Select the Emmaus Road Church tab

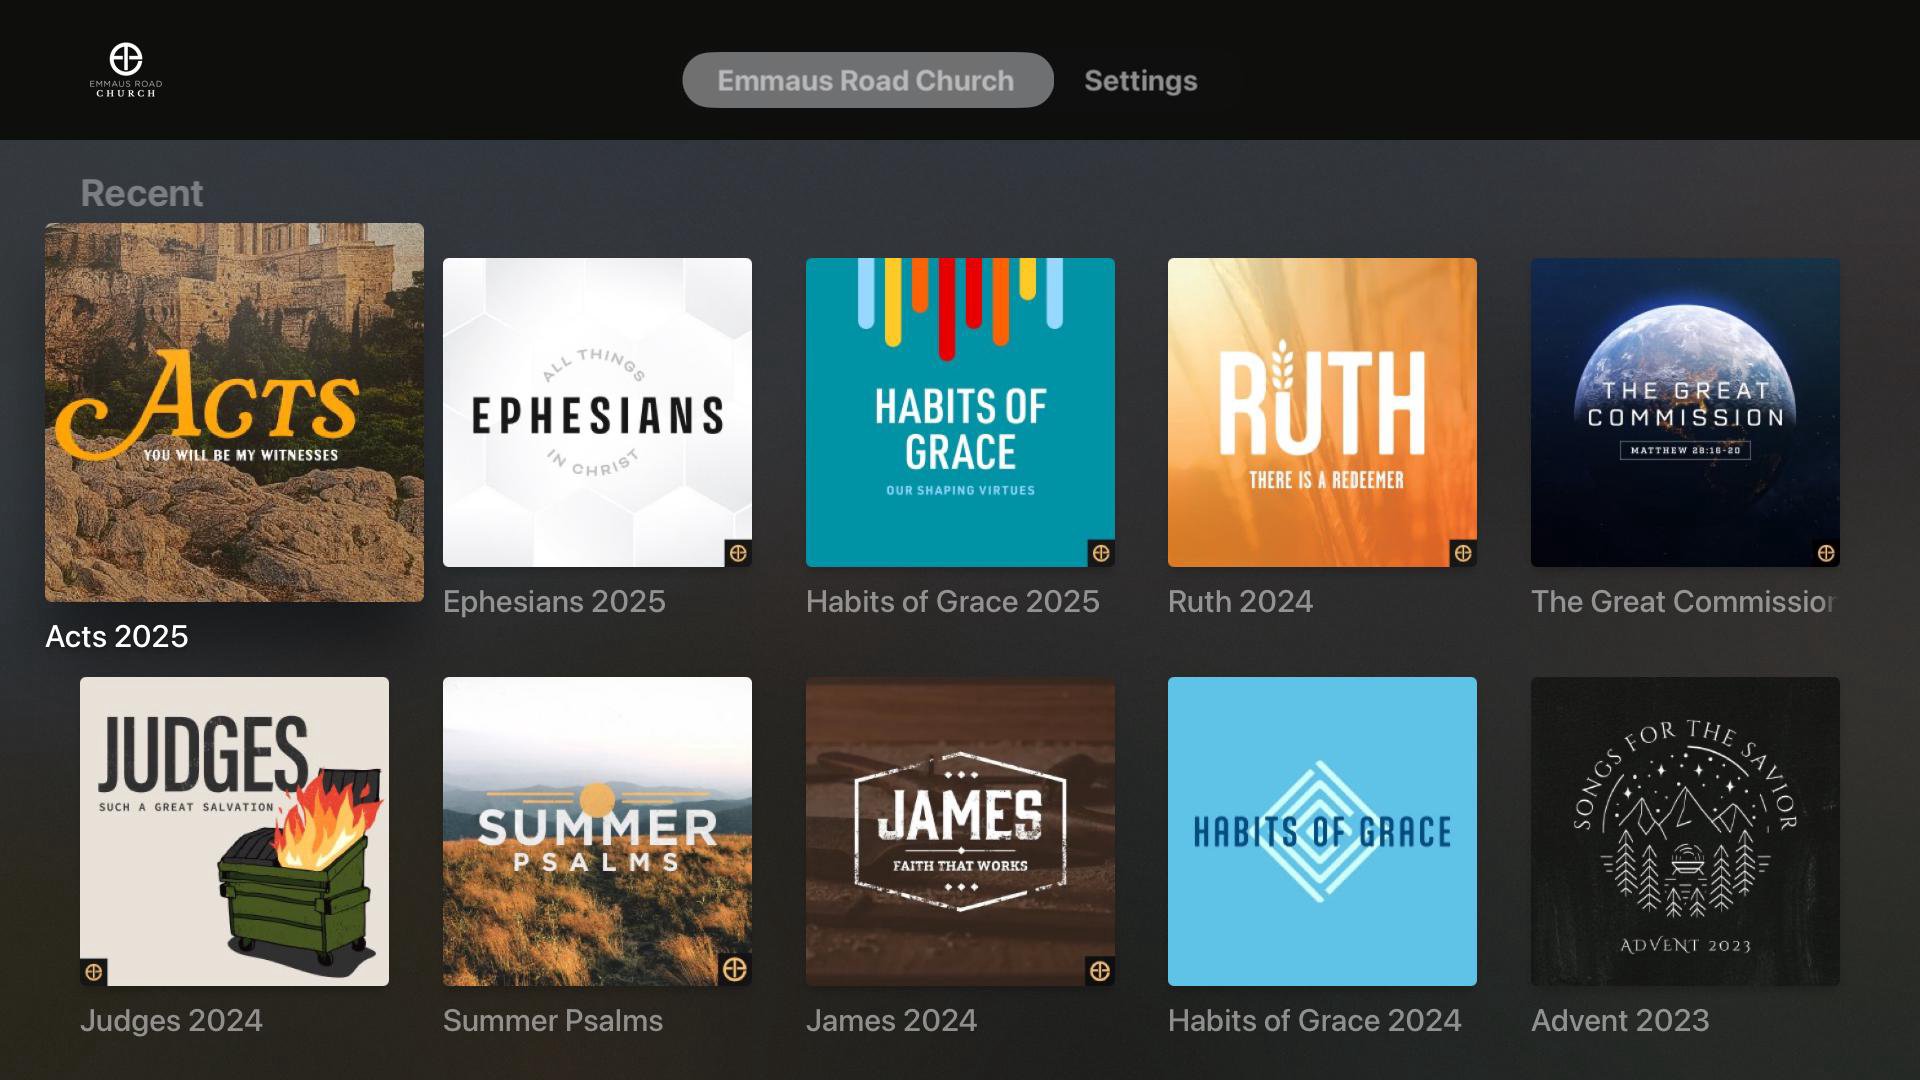pos(867,80)
